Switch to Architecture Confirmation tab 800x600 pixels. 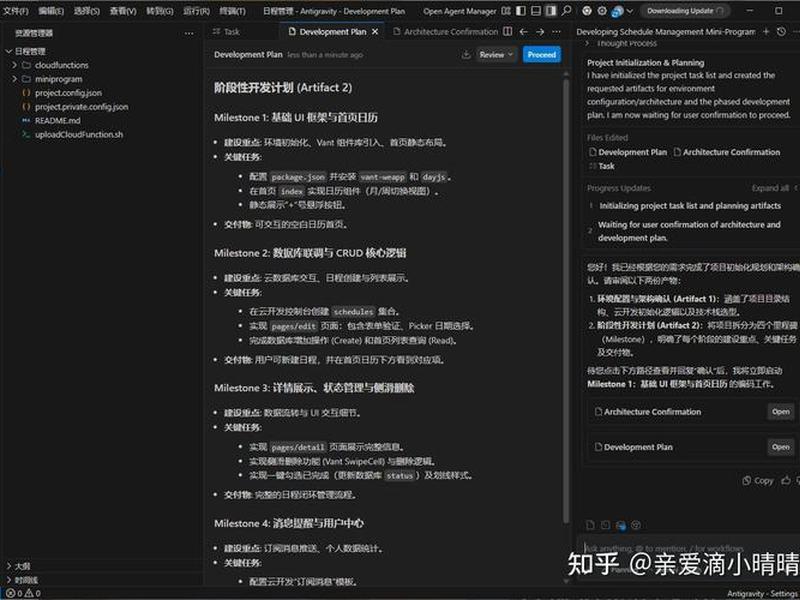[x=446, y=32]
